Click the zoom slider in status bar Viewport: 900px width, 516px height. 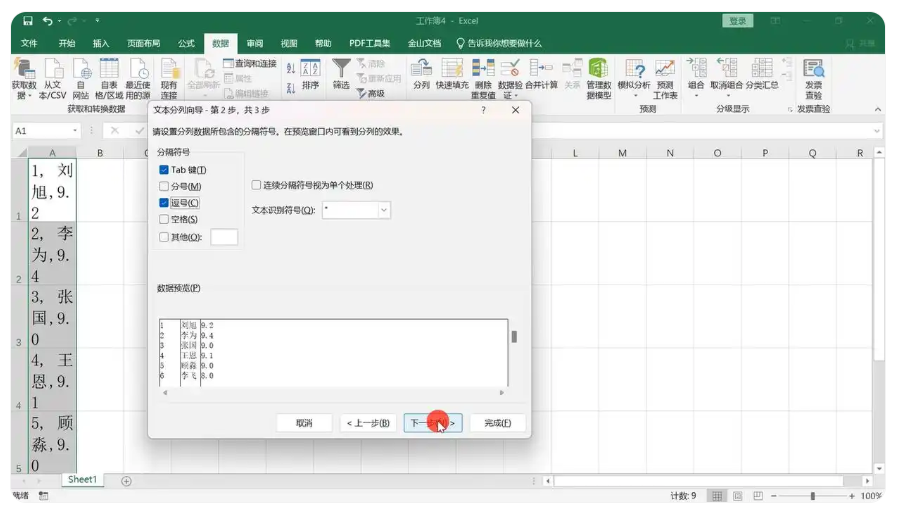(x=813, y=496)
